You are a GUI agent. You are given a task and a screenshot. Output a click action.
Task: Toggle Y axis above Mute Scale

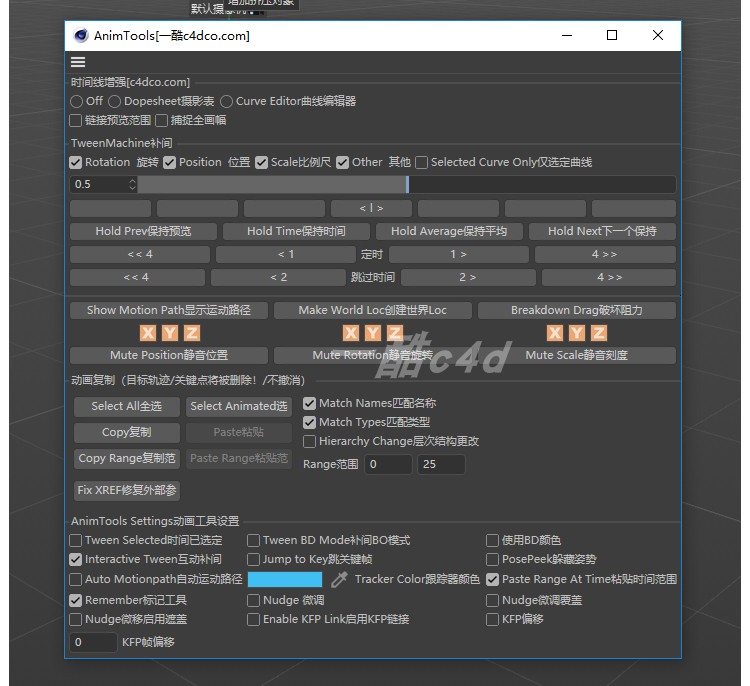pos(577,333)
